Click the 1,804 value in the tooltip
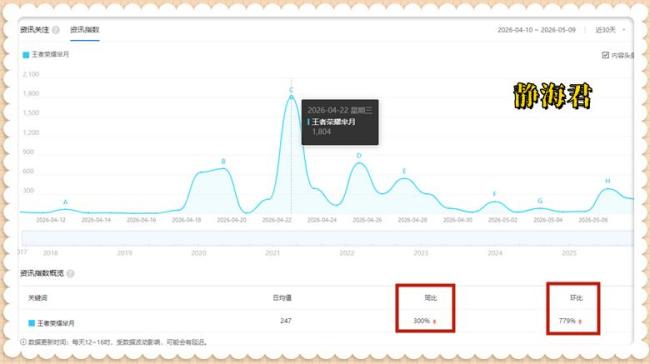Image resolution: width=650 pixels, height=364 pixels. (x=322, y=132)
